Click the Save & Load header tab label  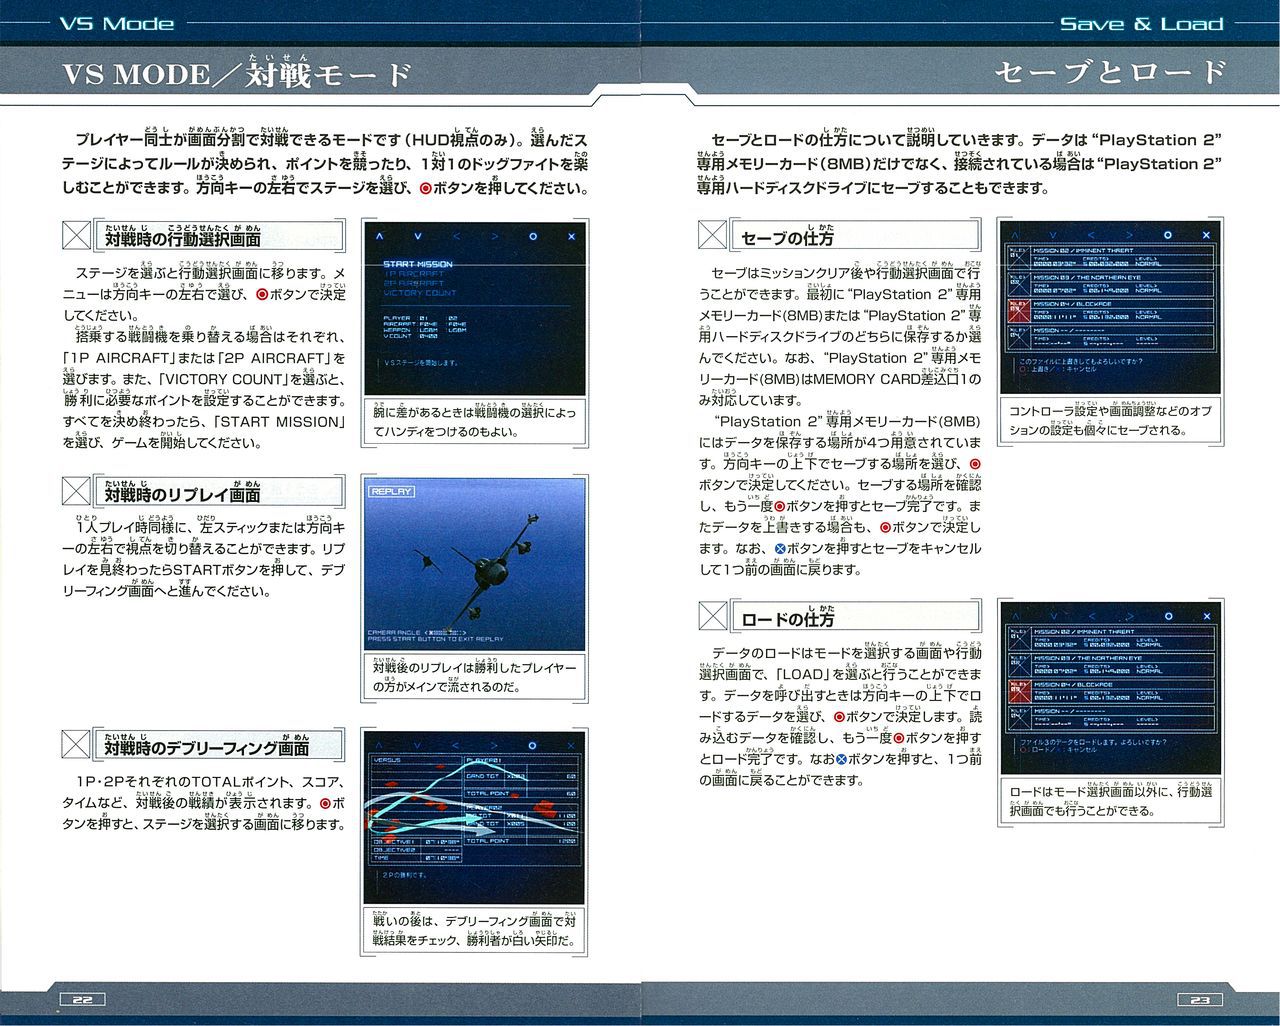point(1141,23)
